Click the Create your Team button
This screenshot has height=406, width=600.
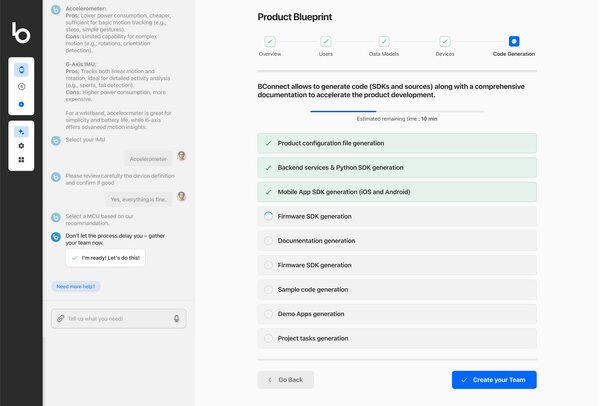click(494, 380)
